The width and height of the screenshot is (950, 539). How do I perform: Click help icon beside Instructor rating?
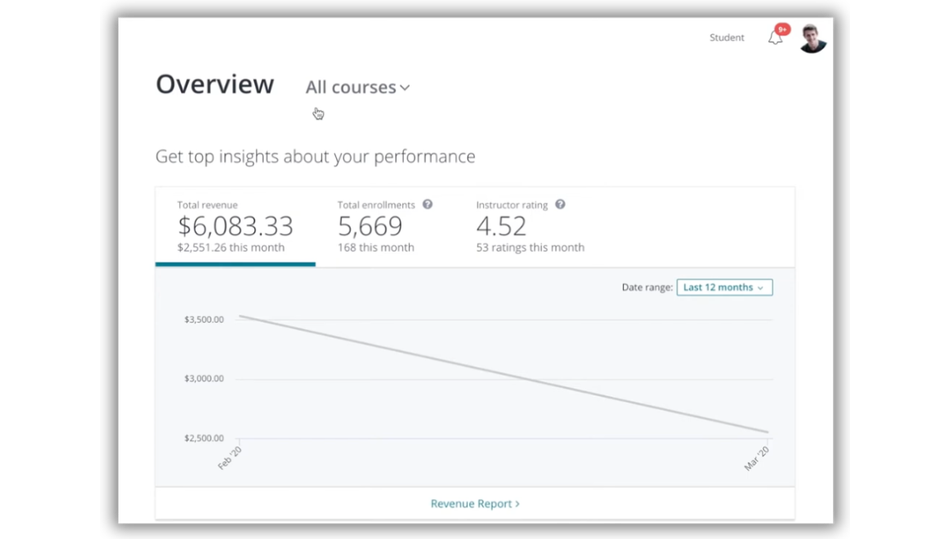point(560,205)
